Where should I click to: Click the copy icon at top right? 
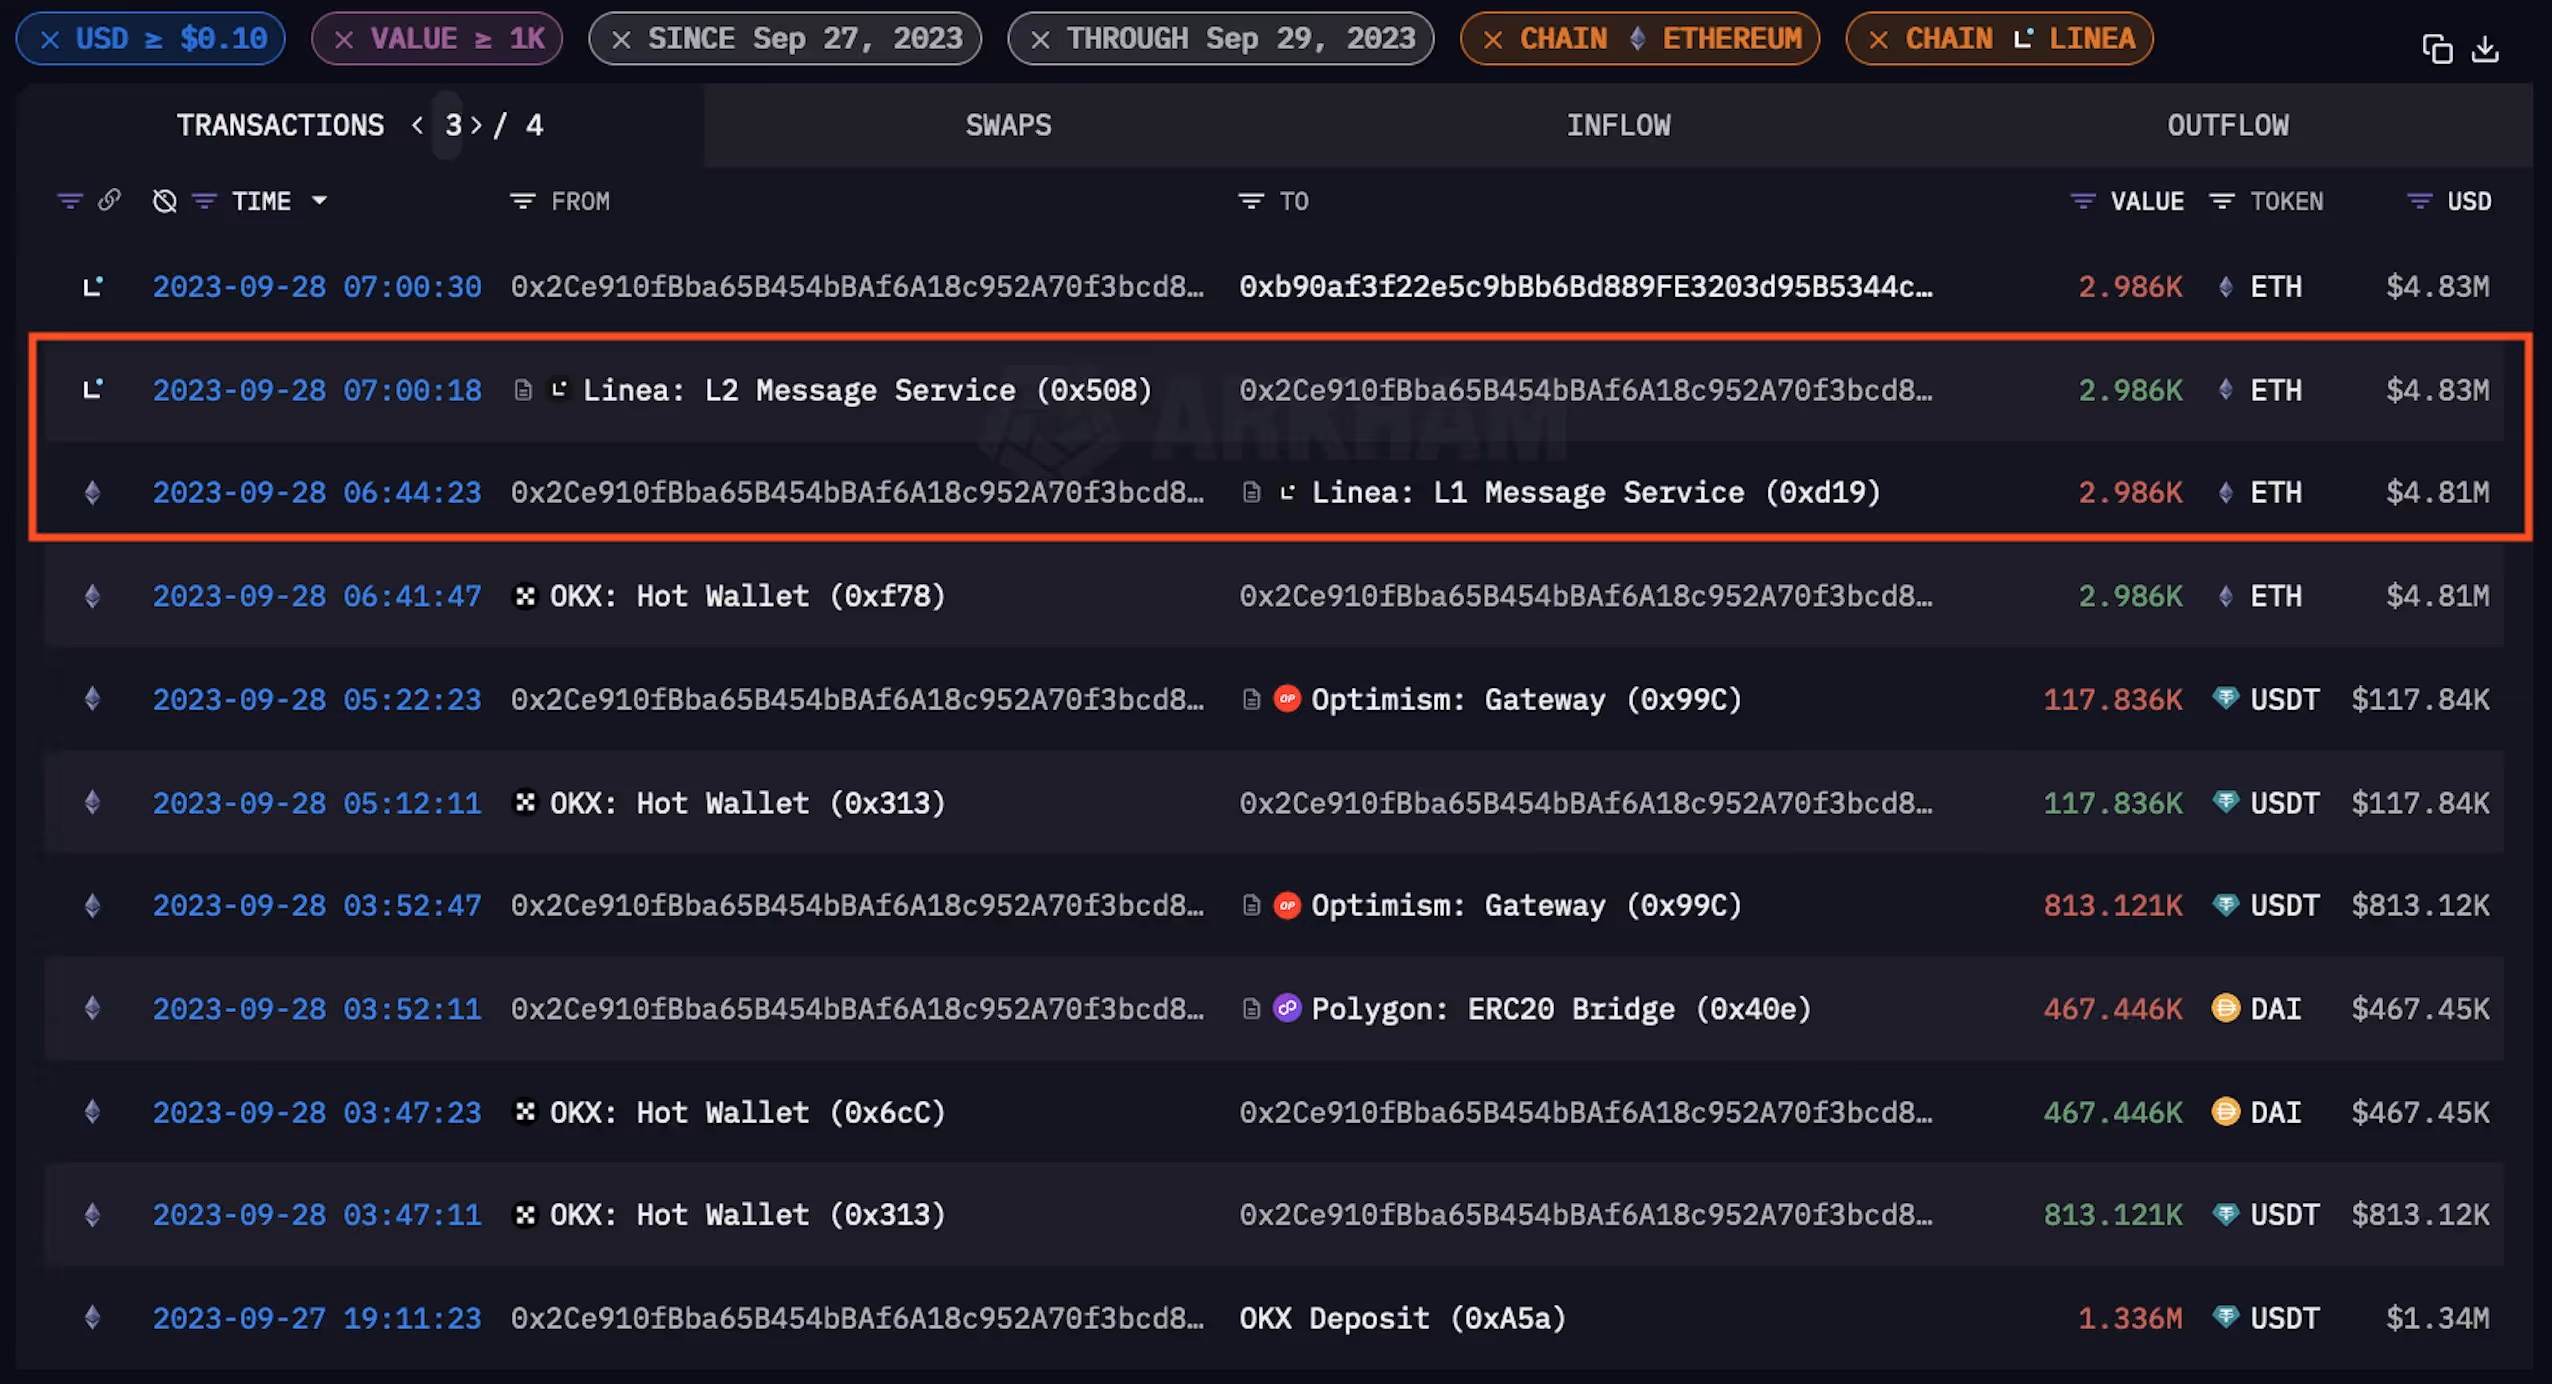click(x=2436, y=48)
